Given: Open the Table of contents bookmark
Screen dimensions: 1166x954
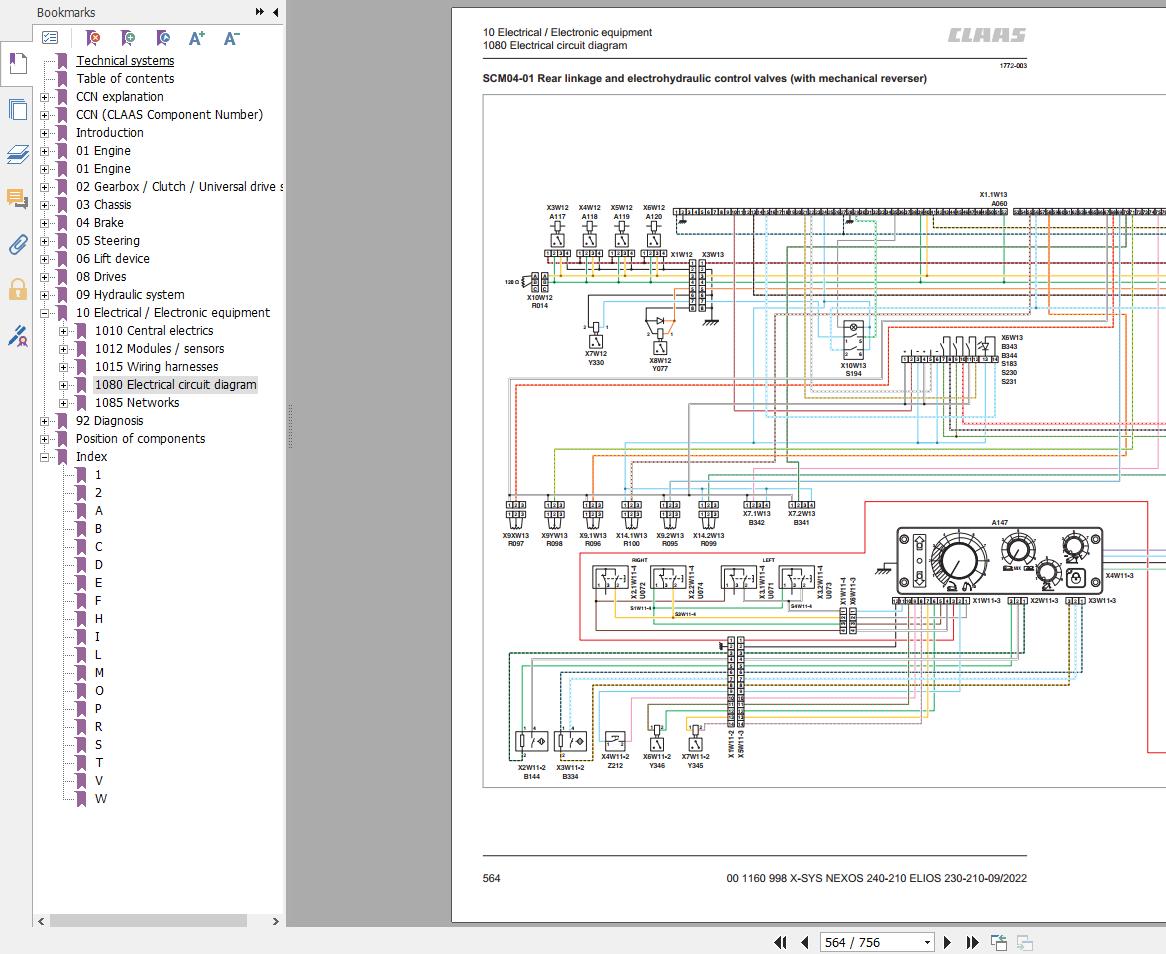Looking at the screenshot, I should pos(125,79).
